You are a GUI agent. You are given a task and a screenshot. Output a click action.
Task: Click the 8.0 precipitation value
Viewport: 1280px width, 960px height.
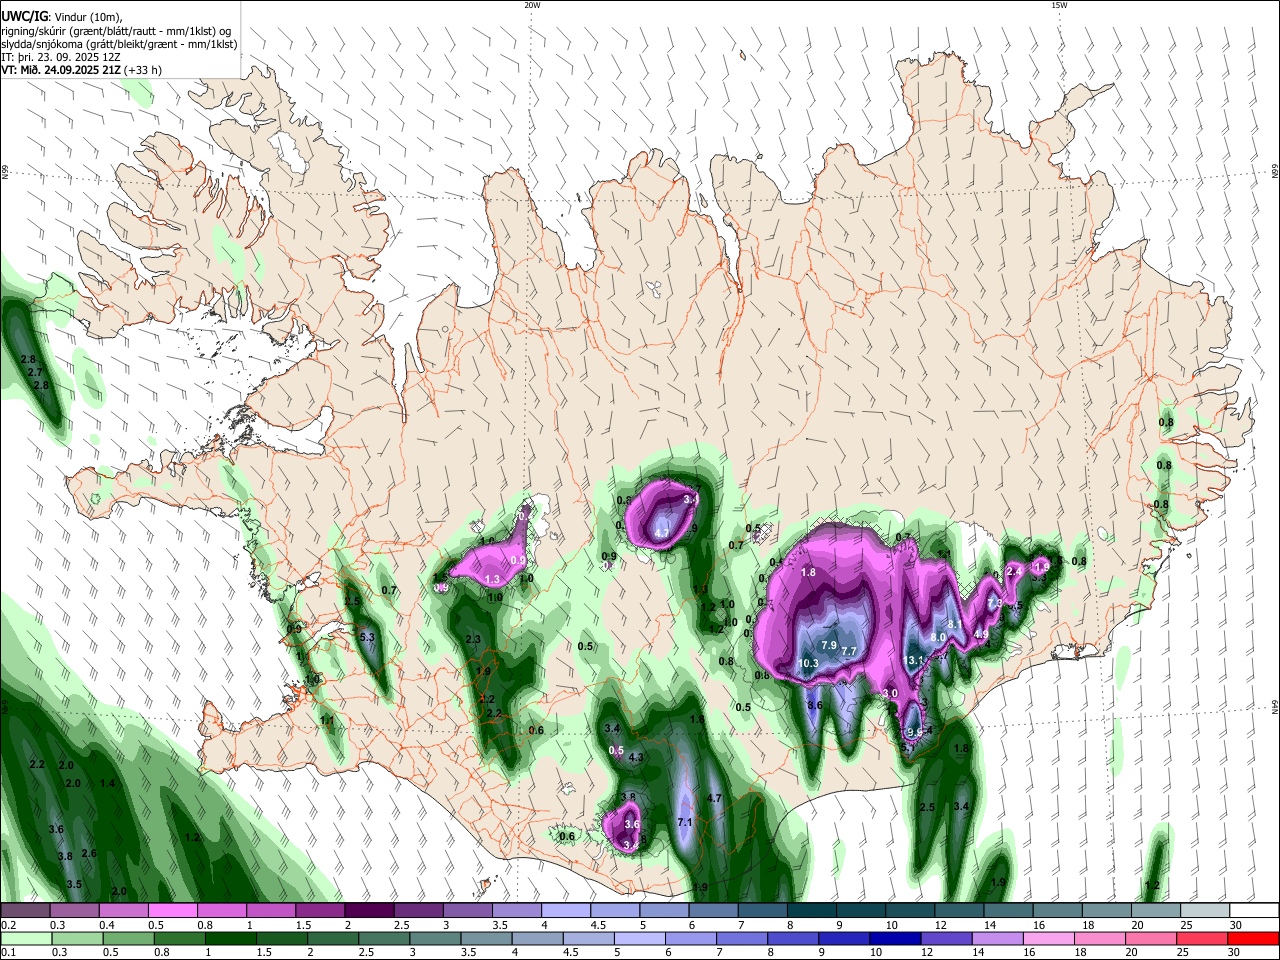pyautogui.click(x=938, y=637)
